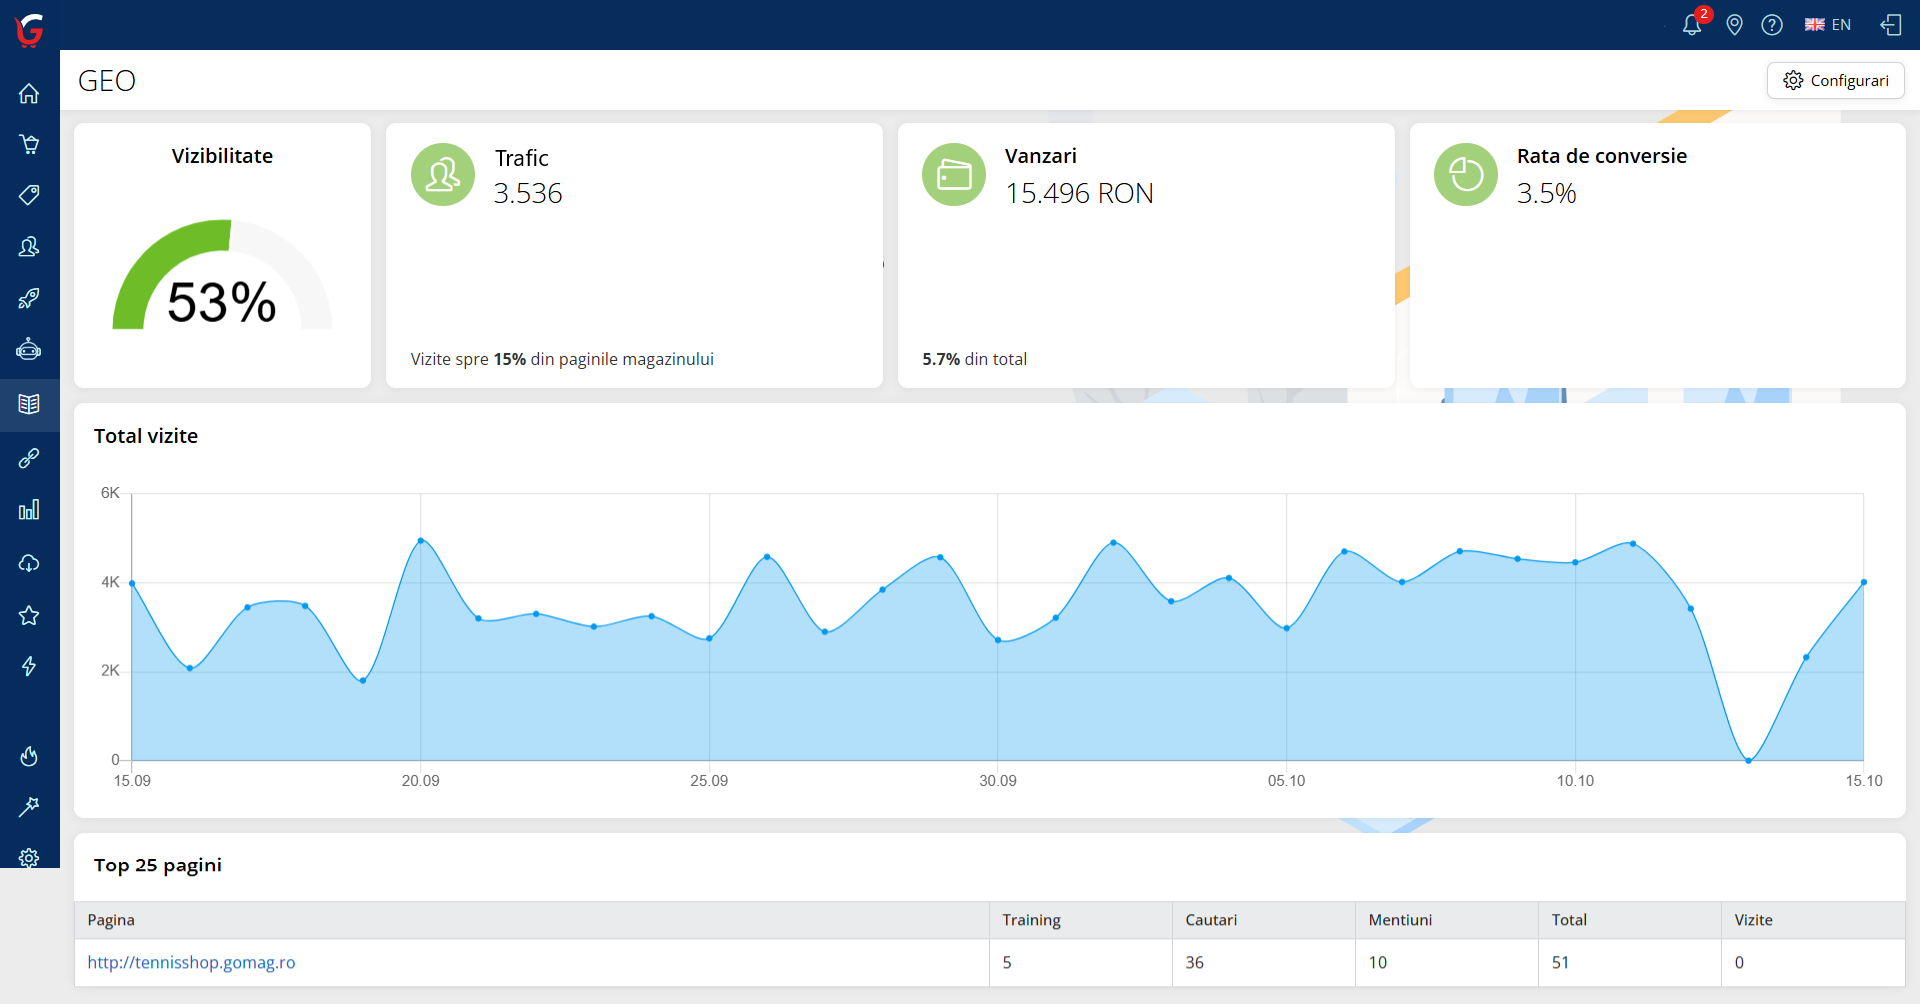Open the bar chart statistics icon
The width and height of the screenshot is (1920, 1004).
29,510
